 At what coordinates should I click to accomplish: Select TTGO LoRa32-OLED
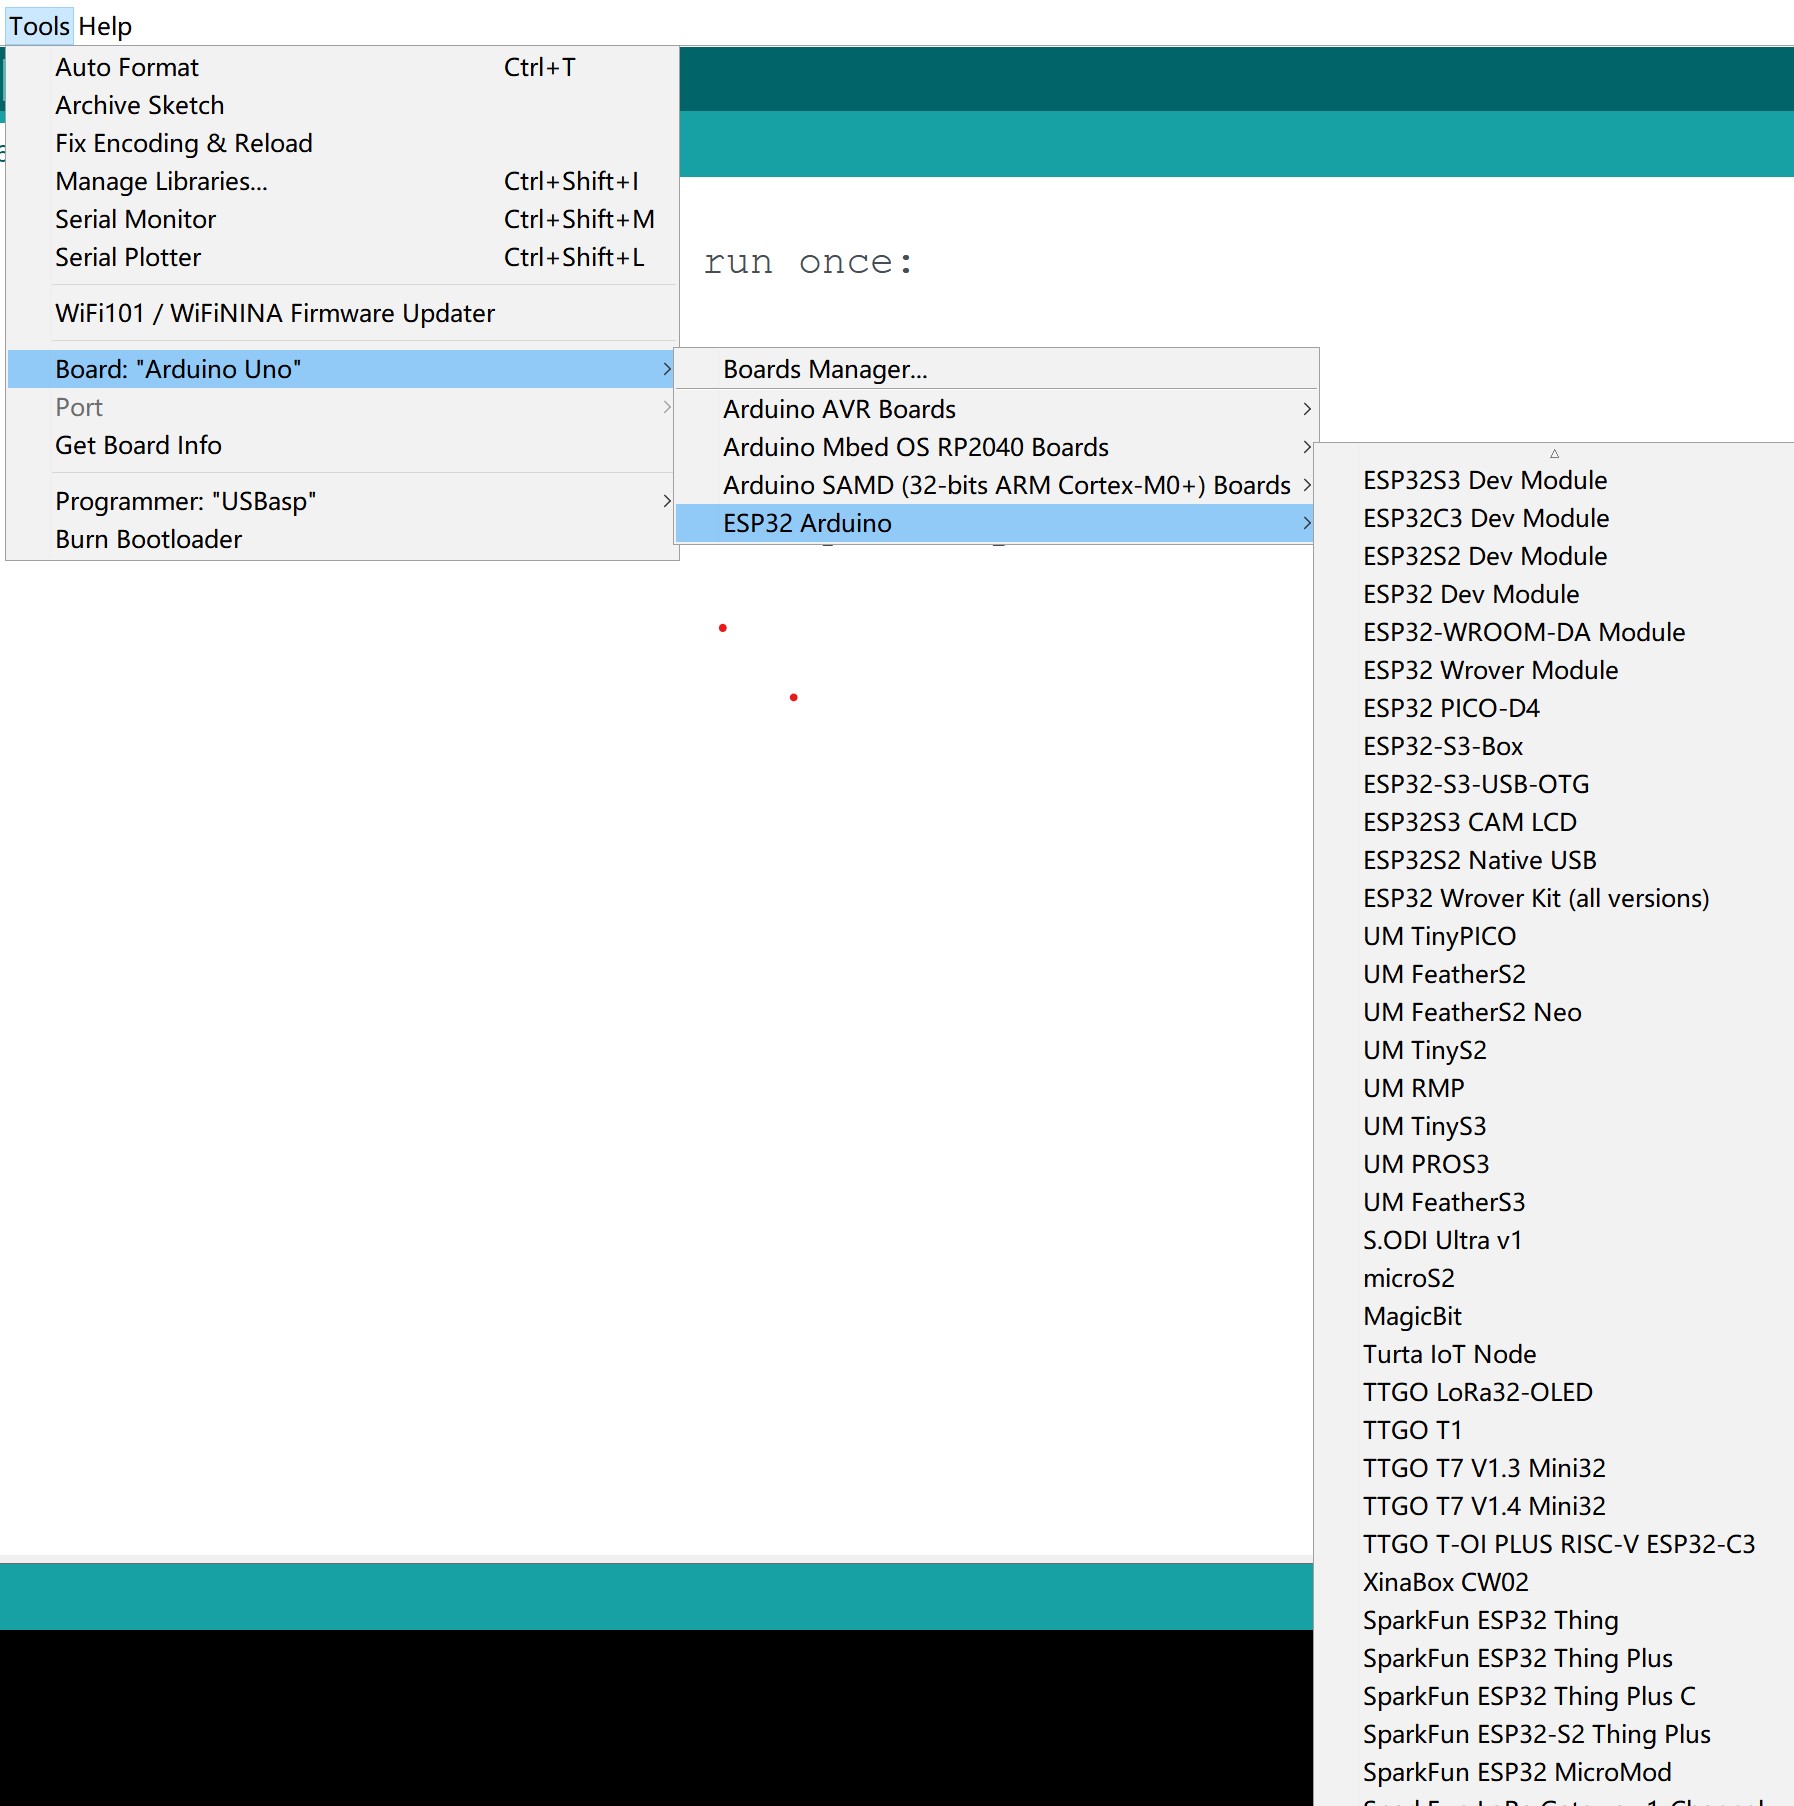pos(1554,1392)
